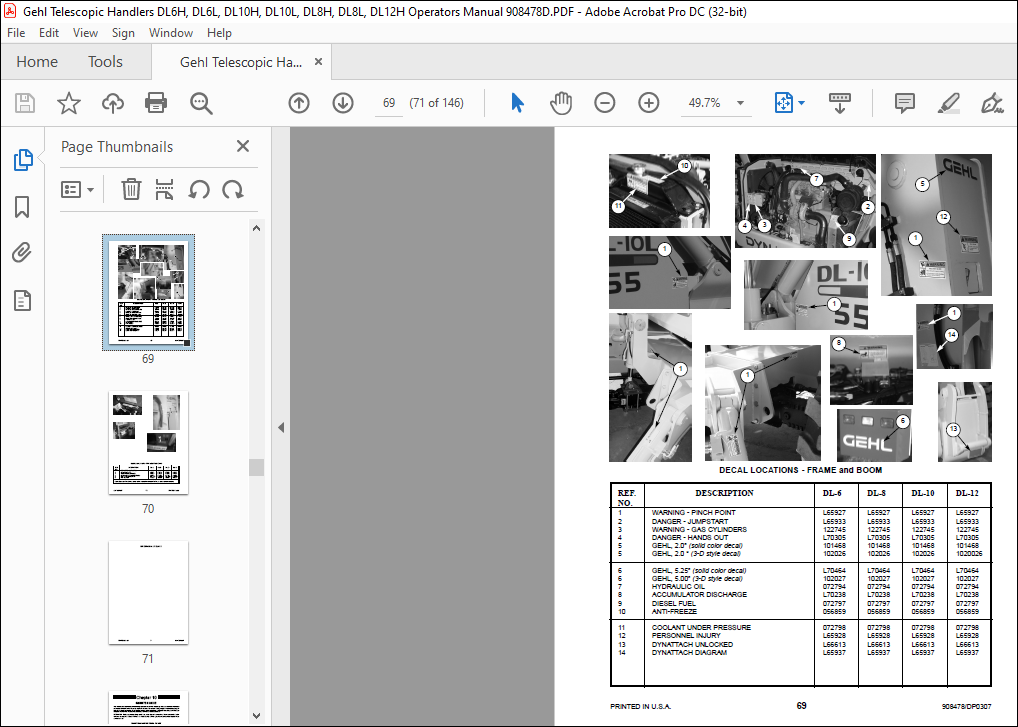The width and height of the screenshot is (1018, 727).
Task: Open thumbnails options dropdown menu
Action: coord(77,190)
